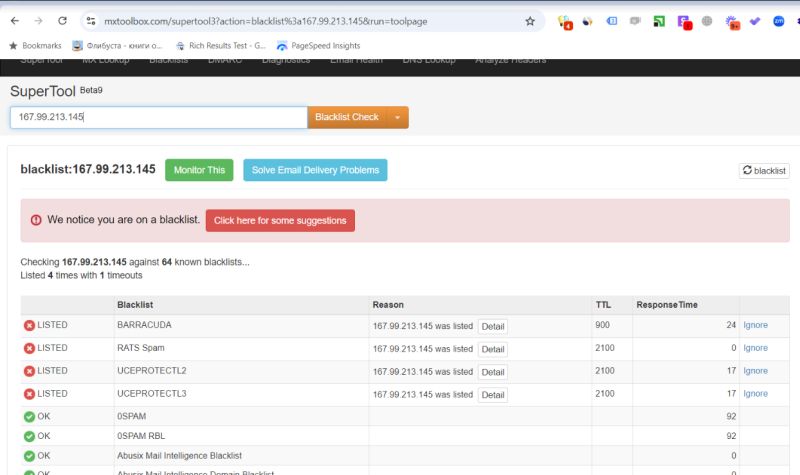This screenshot has width=800, height=475.
Task: Click the blacklist:167.99.213.145 heading
Action: coord(88,169)
